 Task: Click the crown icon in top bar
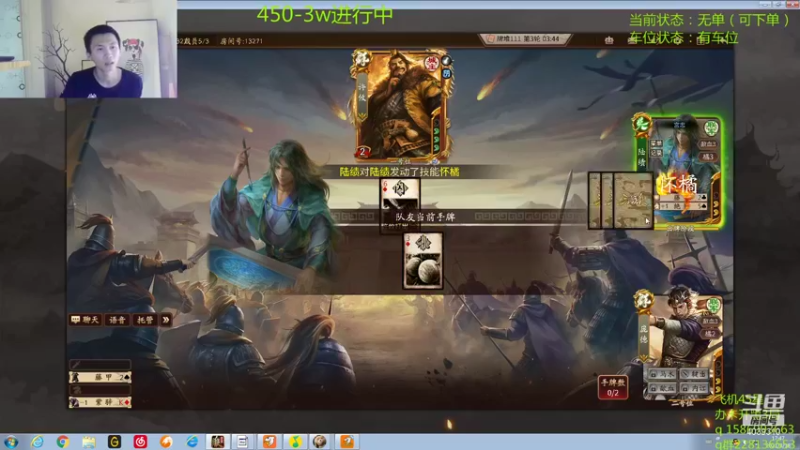tap(609, 40)
